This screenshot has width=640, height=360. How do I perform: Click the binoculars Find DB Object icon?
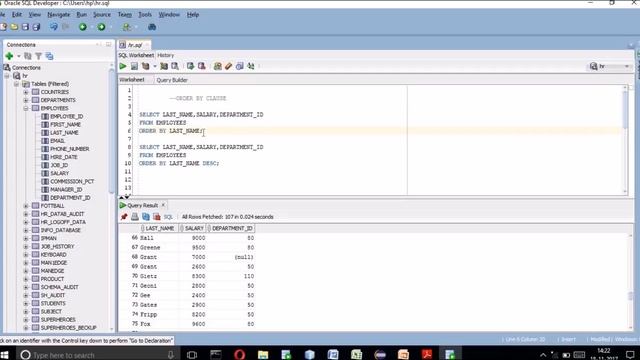152,27
